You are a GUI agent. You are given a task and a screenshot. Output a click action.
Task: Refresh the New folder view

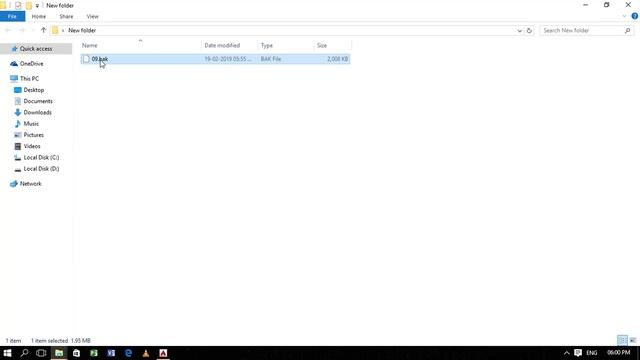[529, 31]
